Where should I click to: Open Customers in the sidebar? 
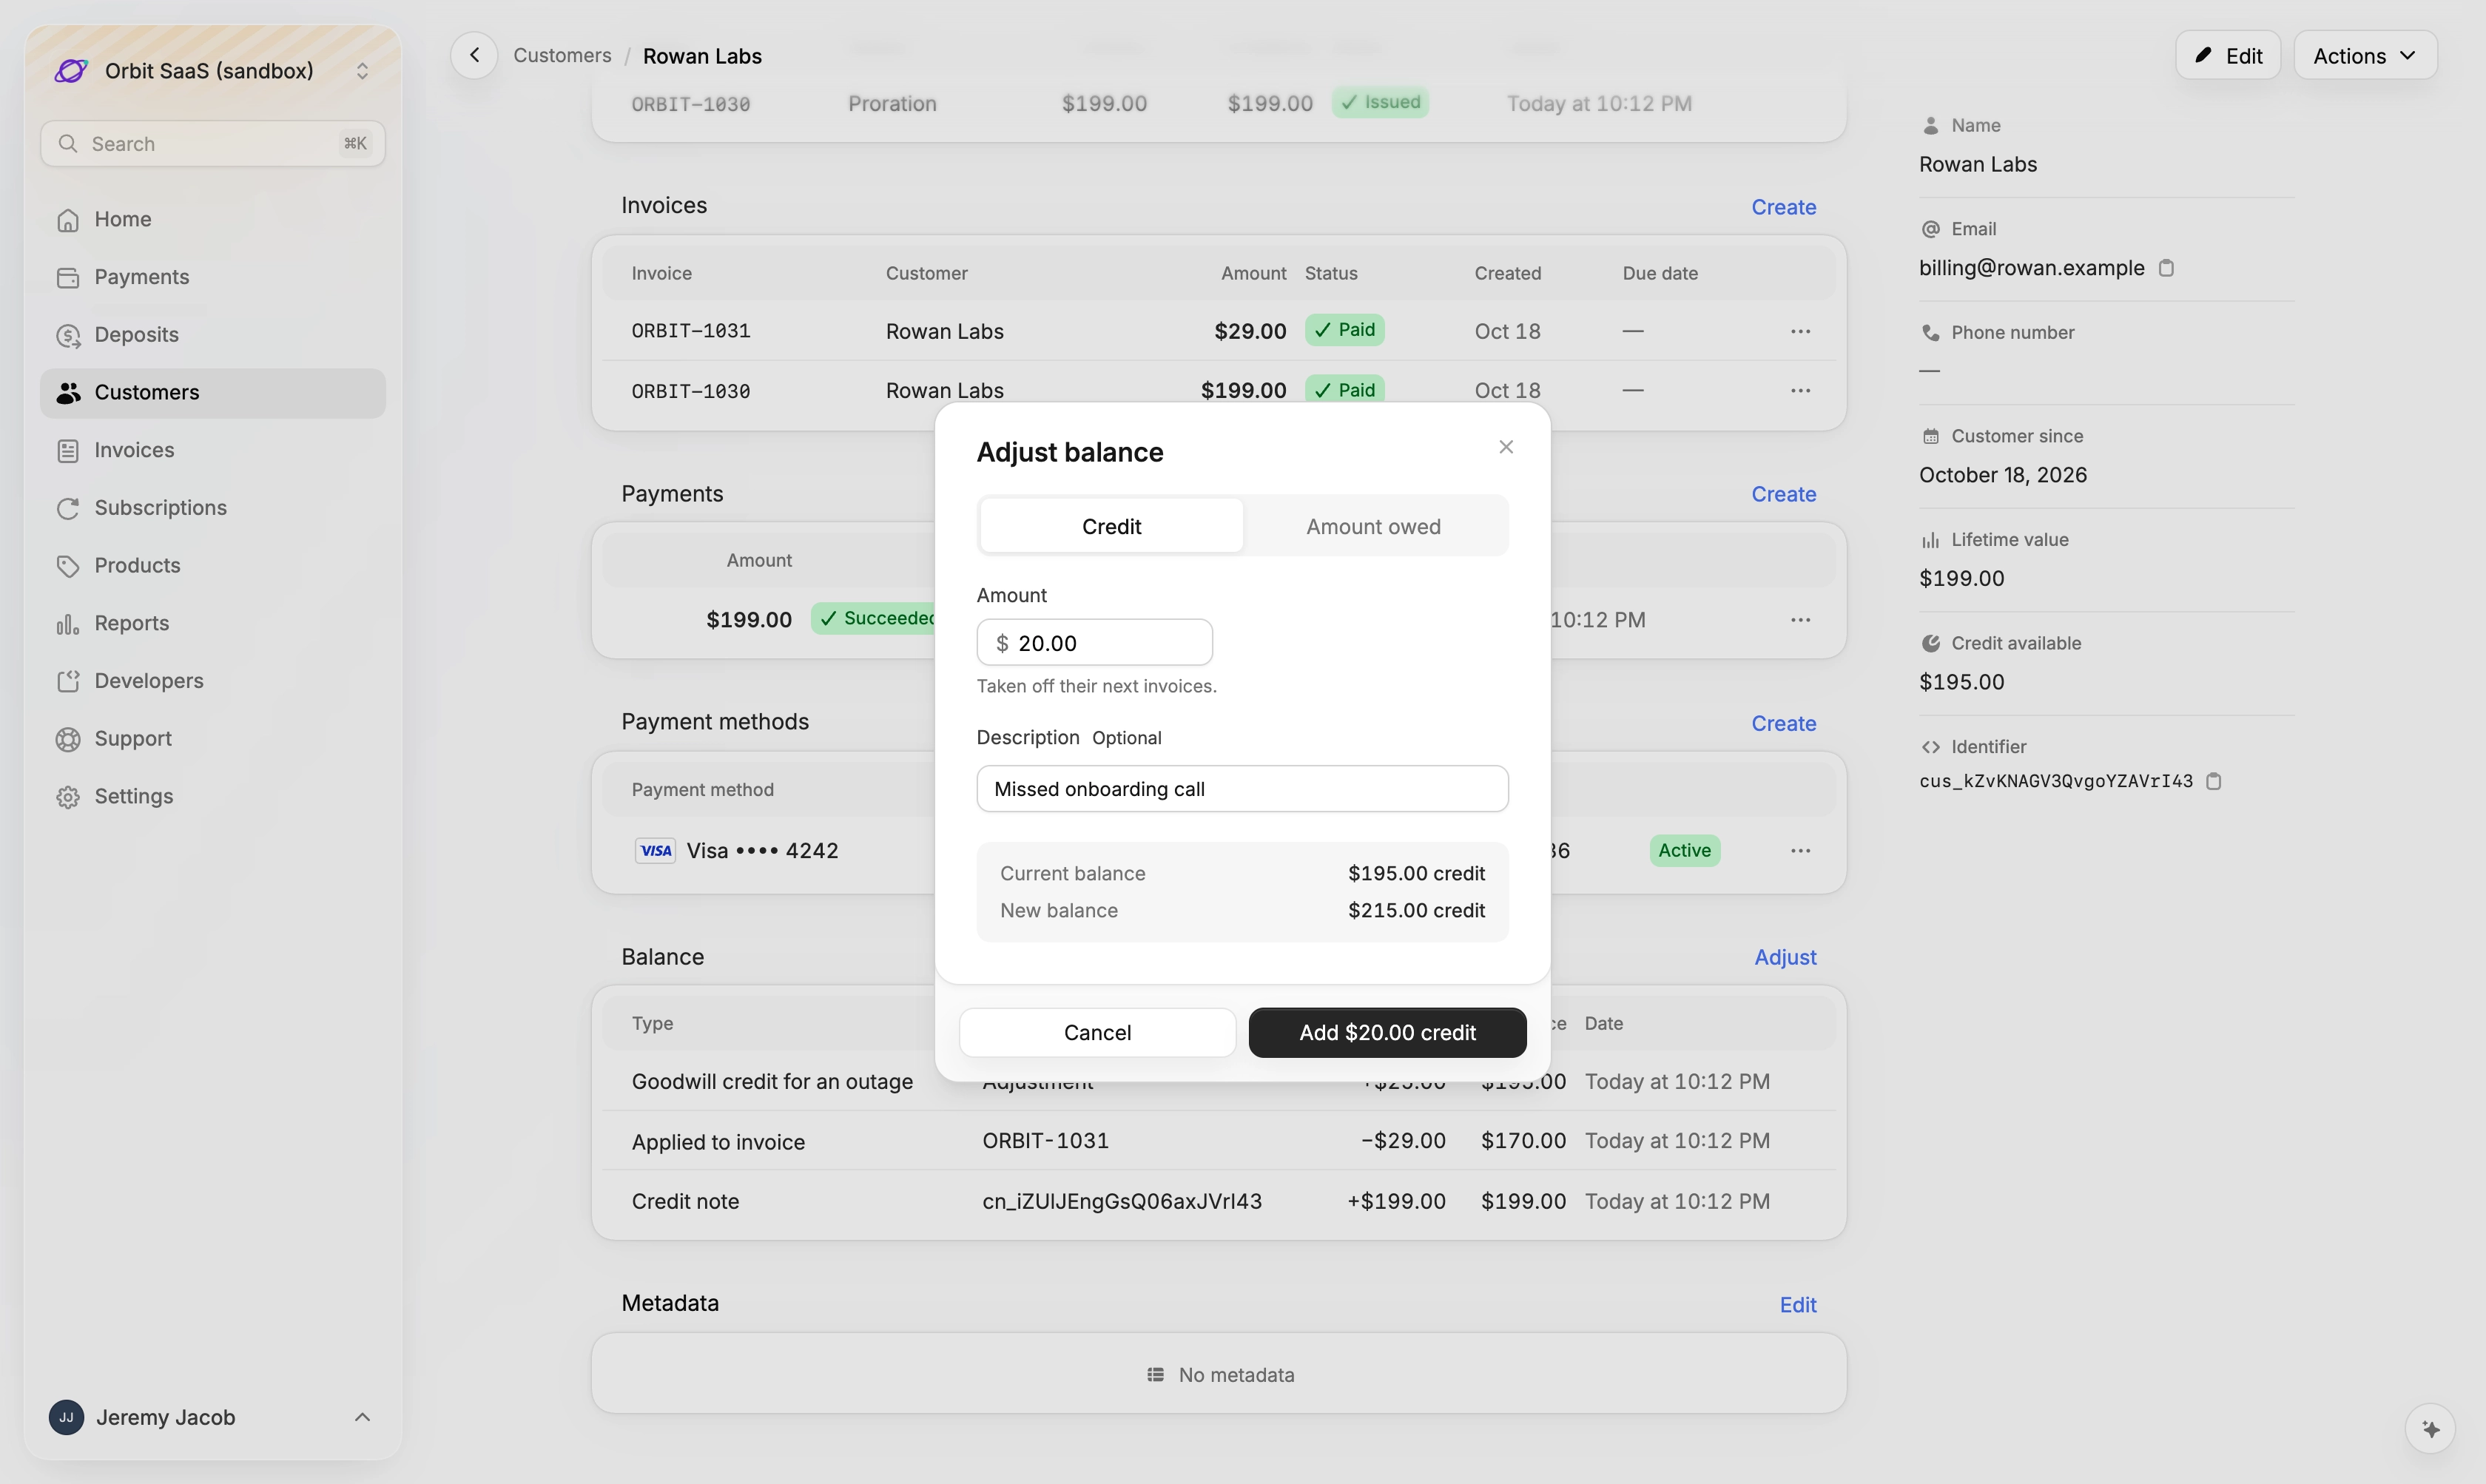pos(213,393)
